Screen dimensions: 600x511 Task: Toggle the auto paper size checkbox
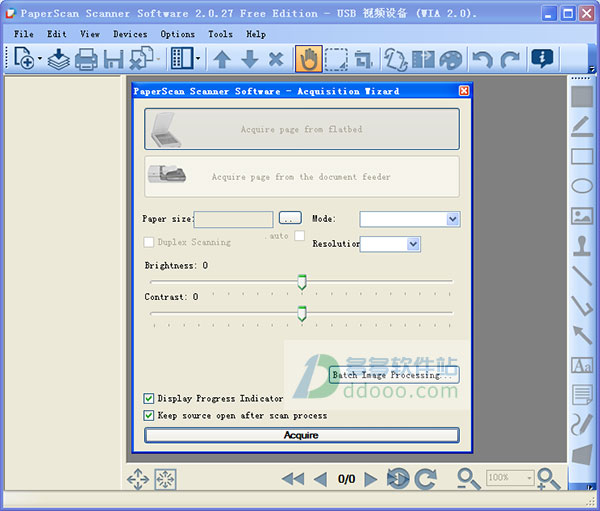click(300, 235)
